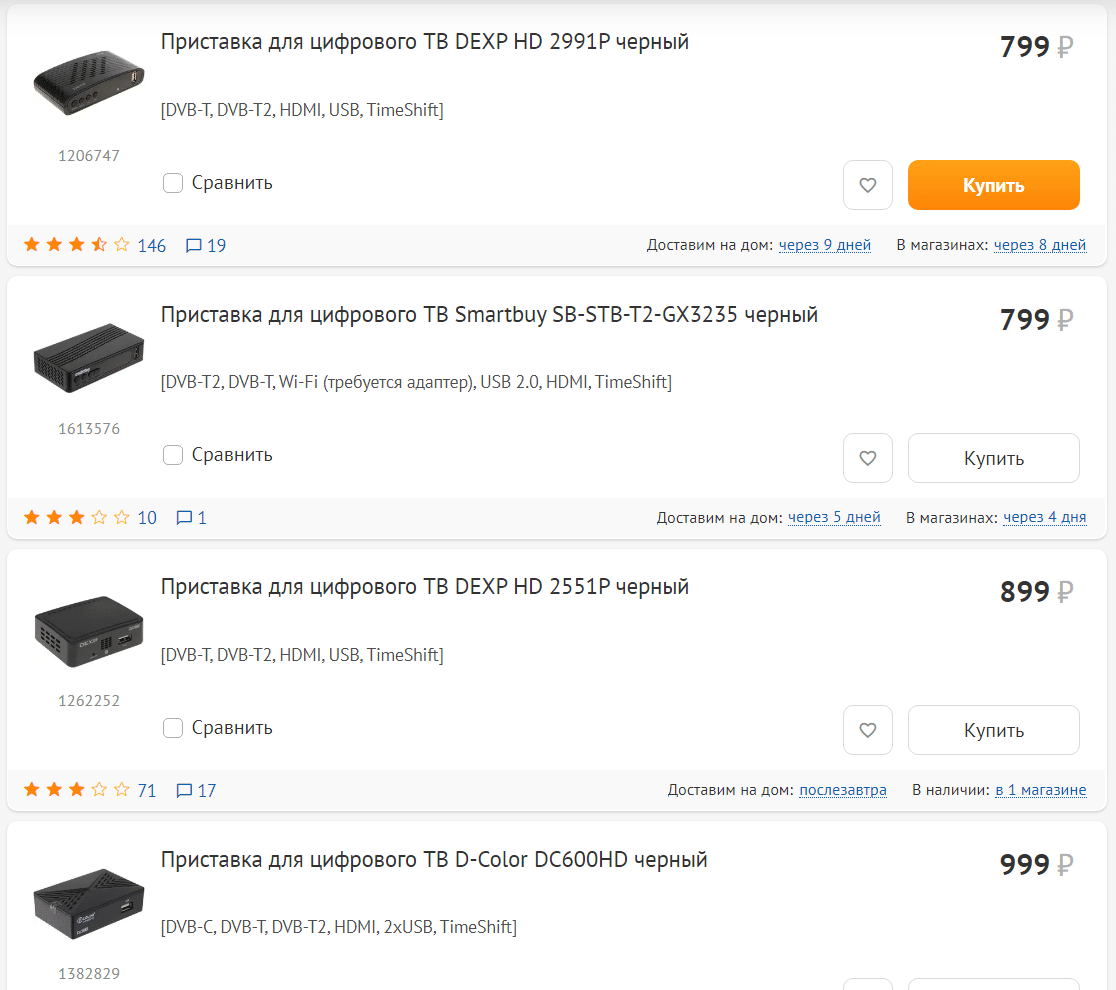The height and width of the screenshot is (990, 1116).
Task: Open comments icon for DEXP HD 2991P
Action: (195, 245)
